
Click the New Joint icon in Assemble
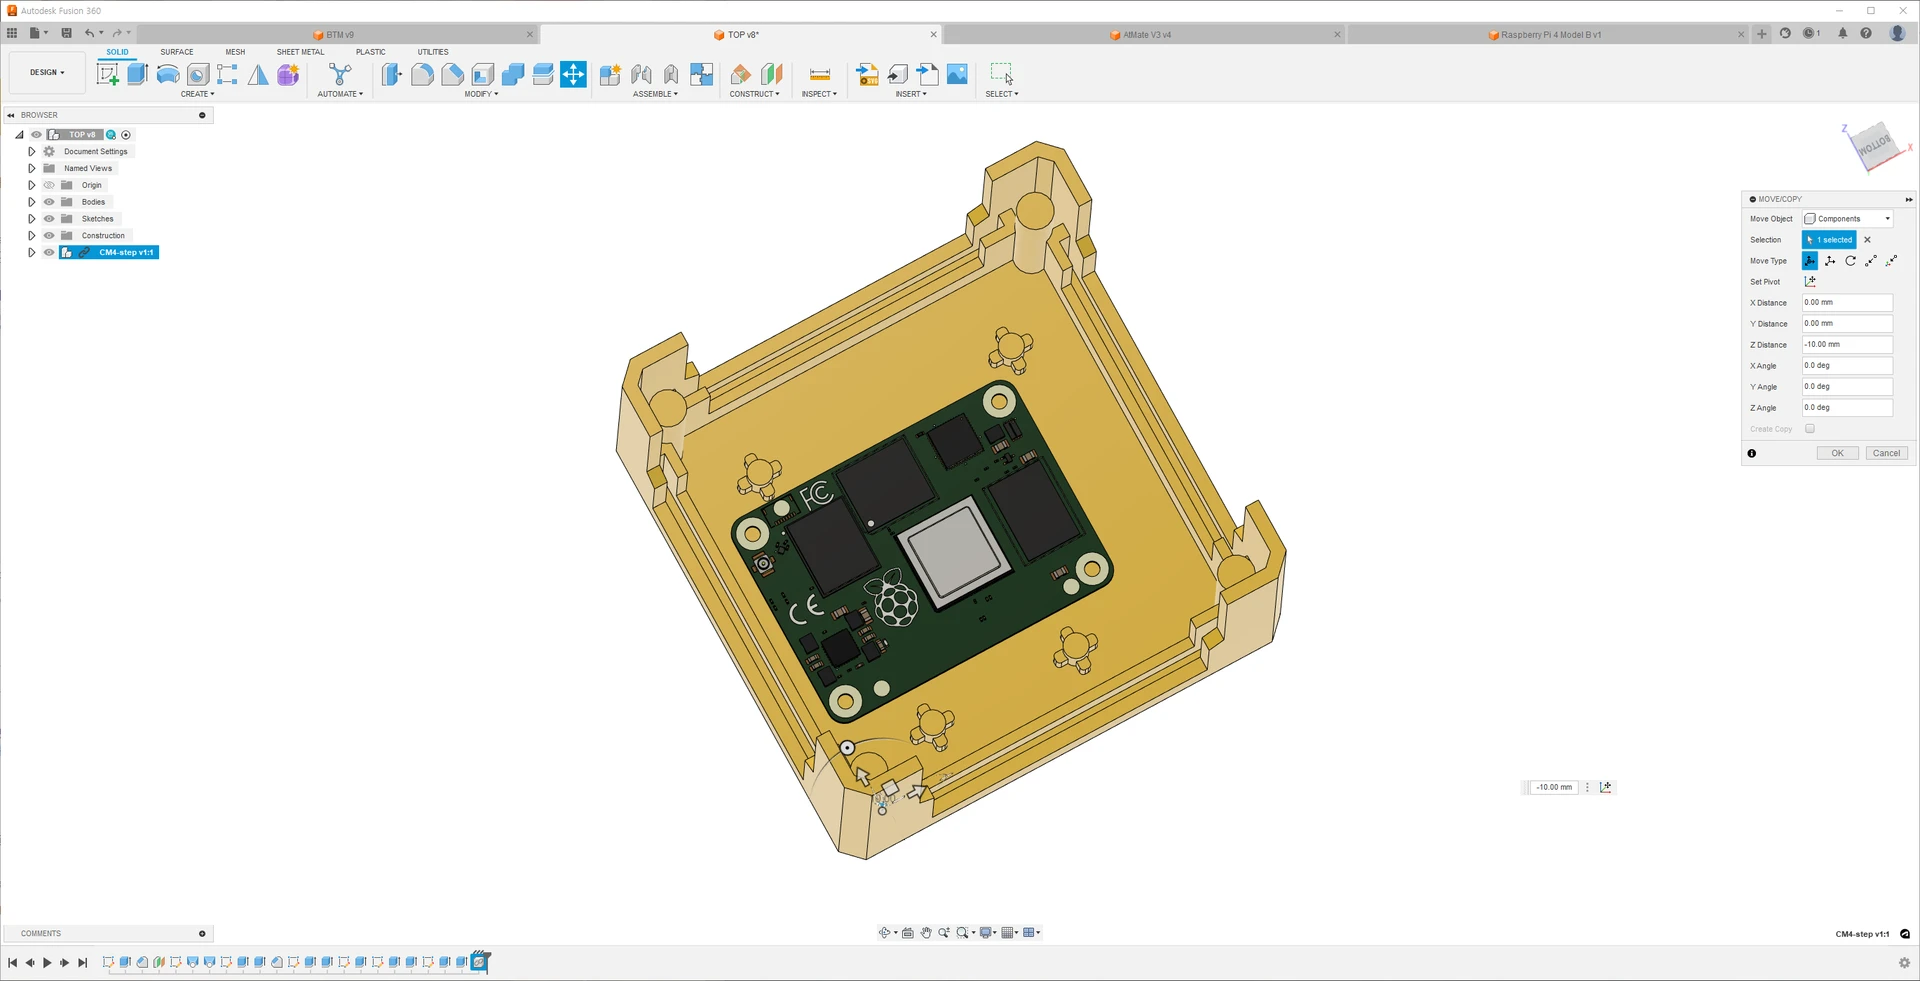point(641,74)
